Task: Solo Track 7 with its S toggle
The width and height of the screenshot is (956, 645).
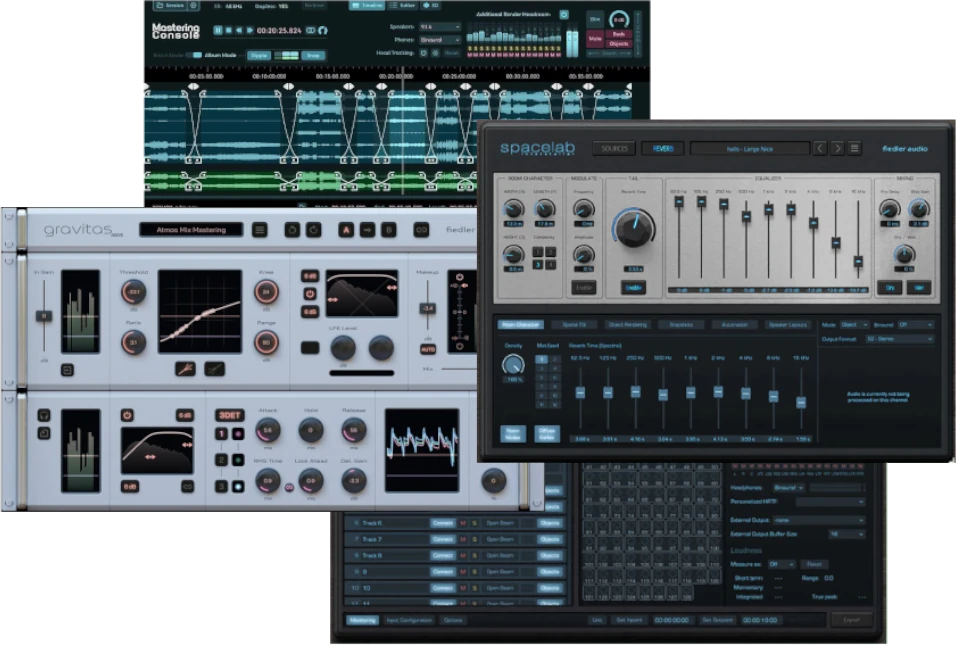Action: (475, 539)
